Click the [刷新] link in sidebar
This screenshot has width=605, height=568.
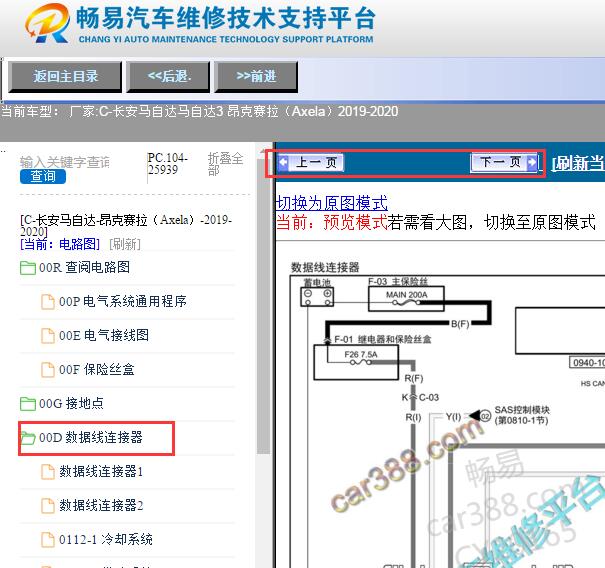125,244
